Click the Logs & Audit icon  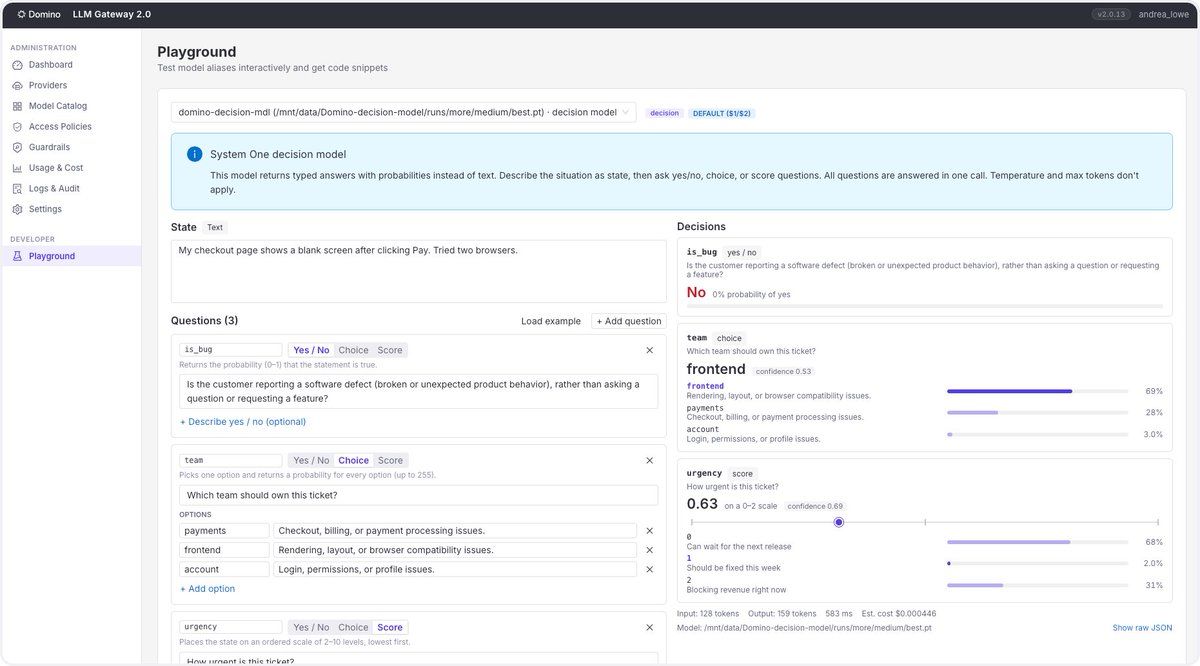[x=18, y=188]
